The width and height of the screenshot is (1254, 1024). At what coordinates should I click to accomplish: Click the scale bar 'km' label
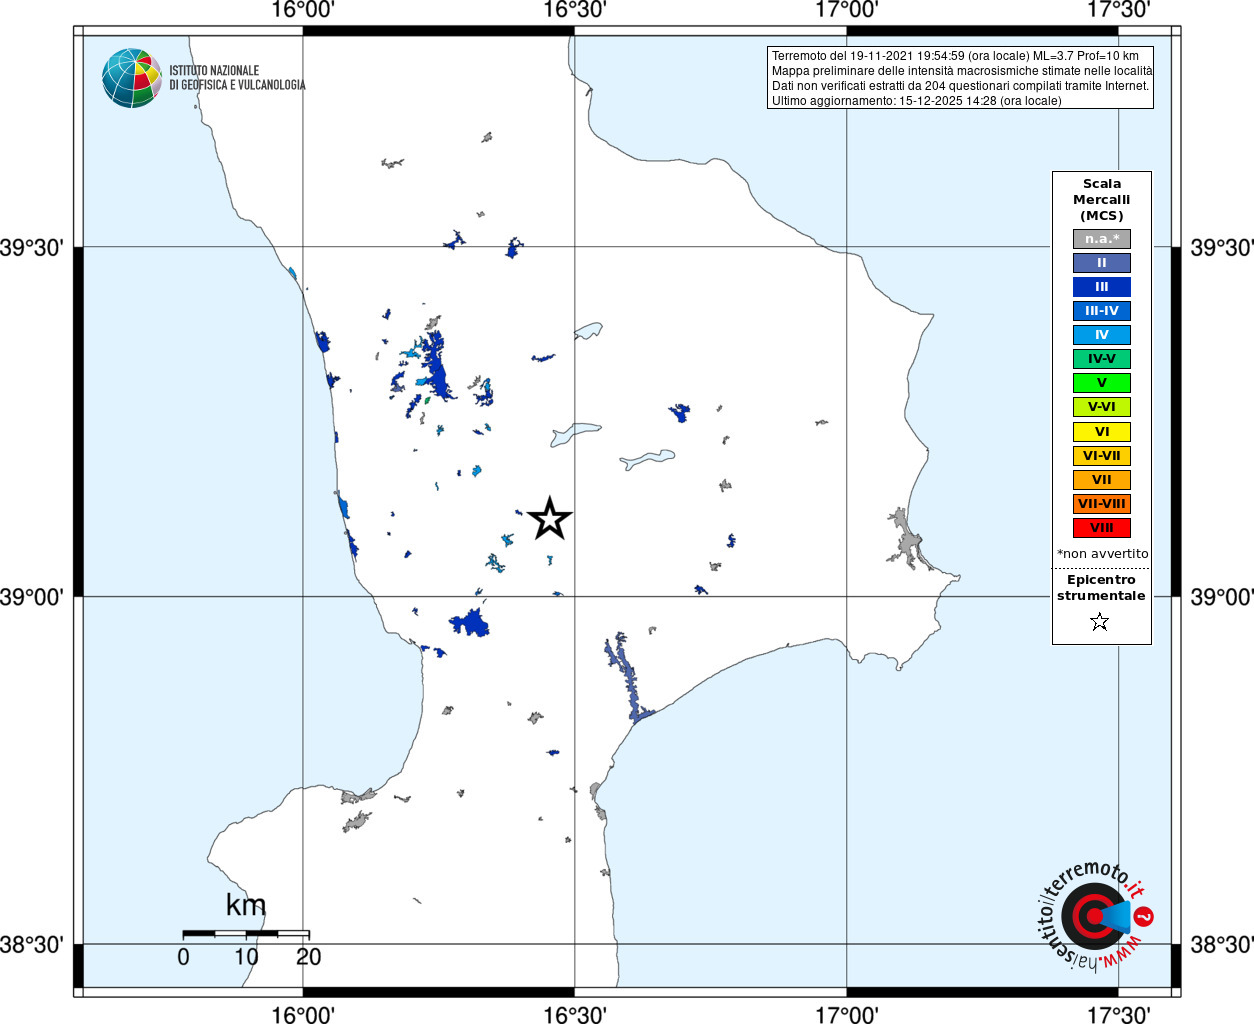(x=246, y=905)
